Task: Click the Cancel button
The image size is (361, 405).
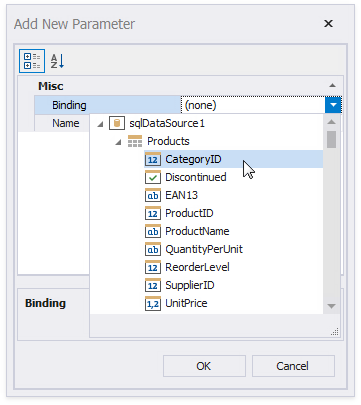Action: [293, 366]
